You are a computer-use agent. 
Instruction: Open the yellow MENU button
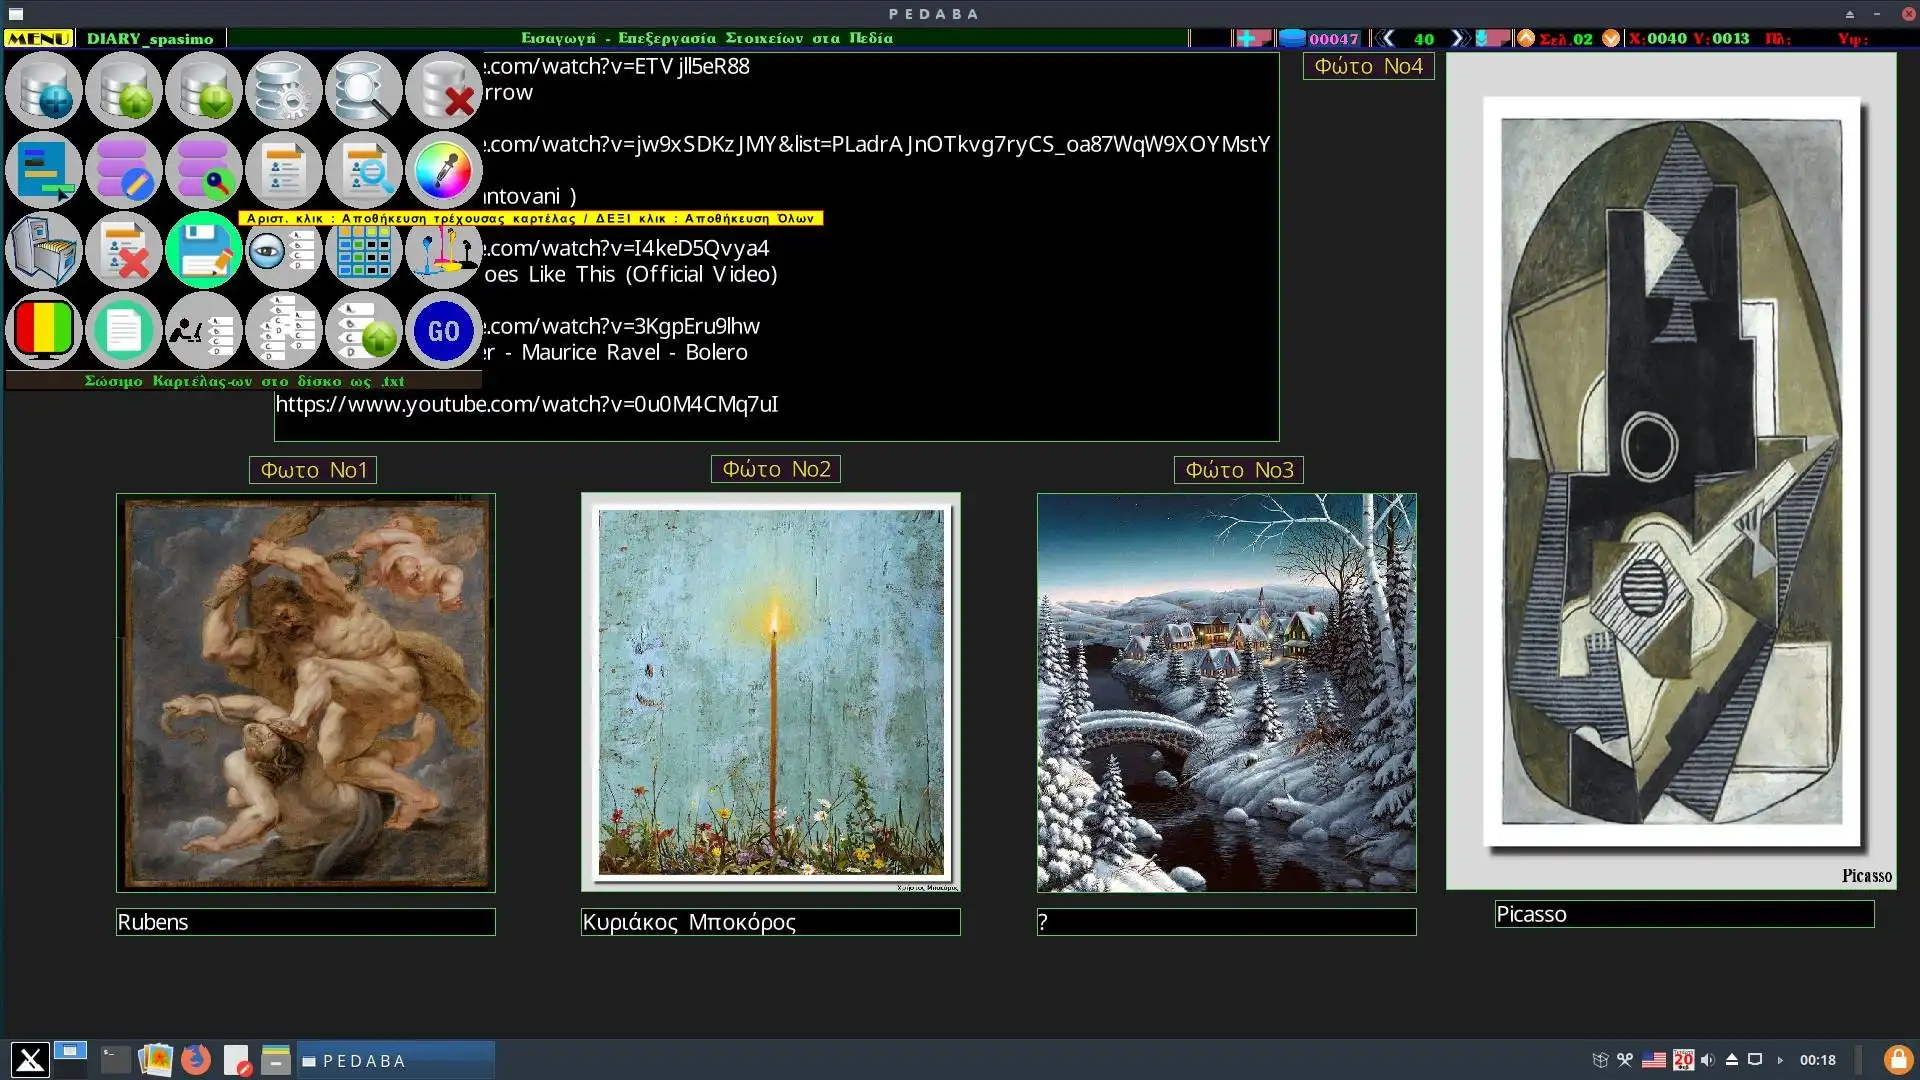click(x=39, y=38)
